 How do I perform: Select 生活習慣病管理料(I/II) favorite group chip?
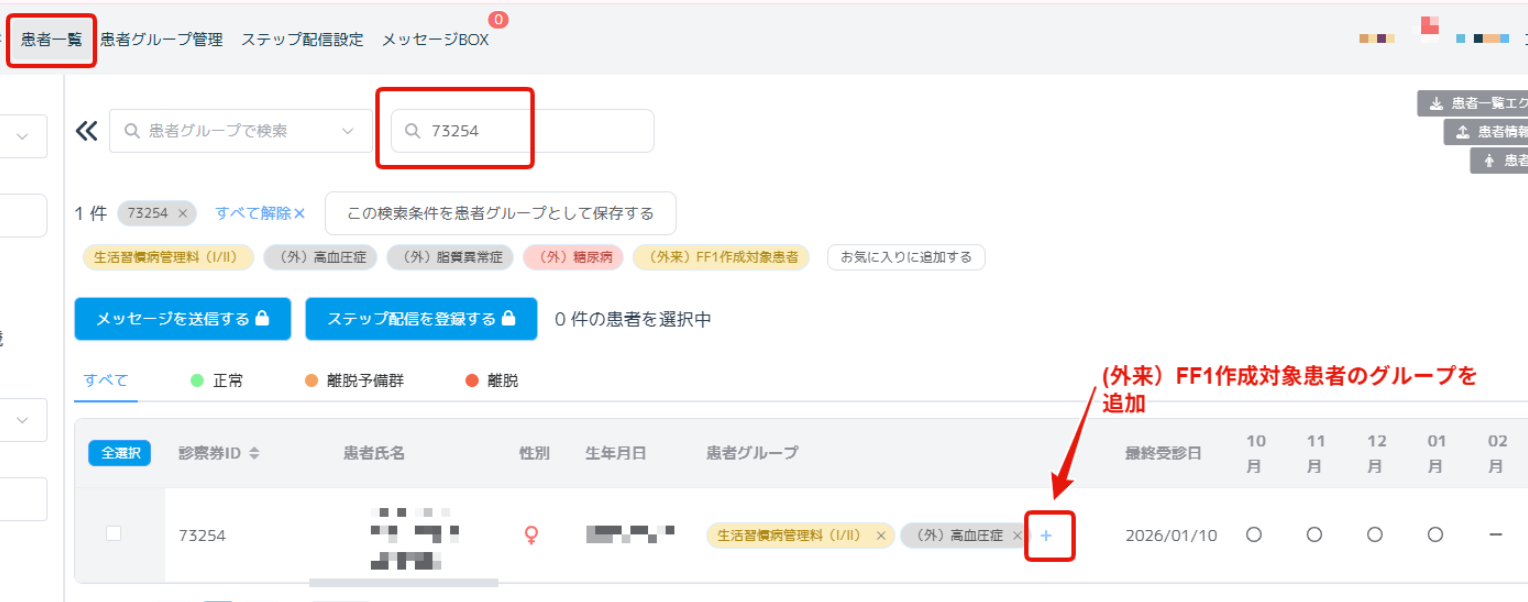point(168,257)
